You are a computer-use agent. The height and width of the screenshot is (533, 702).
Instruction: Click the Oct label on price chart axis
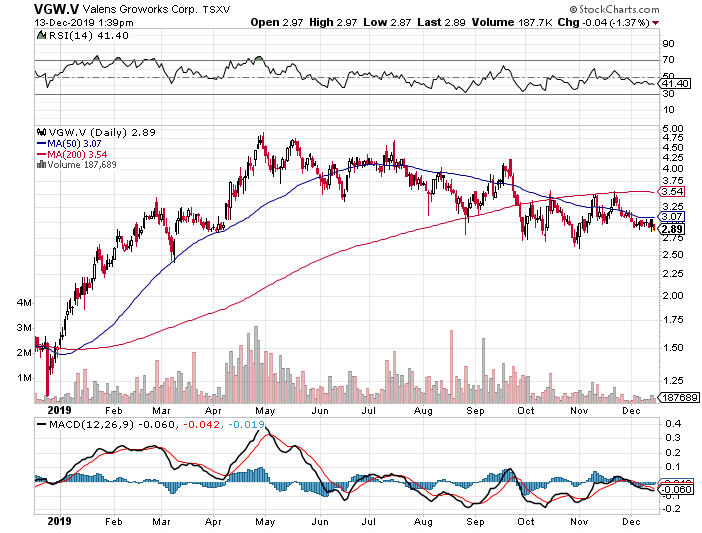(x=526, y=410)
